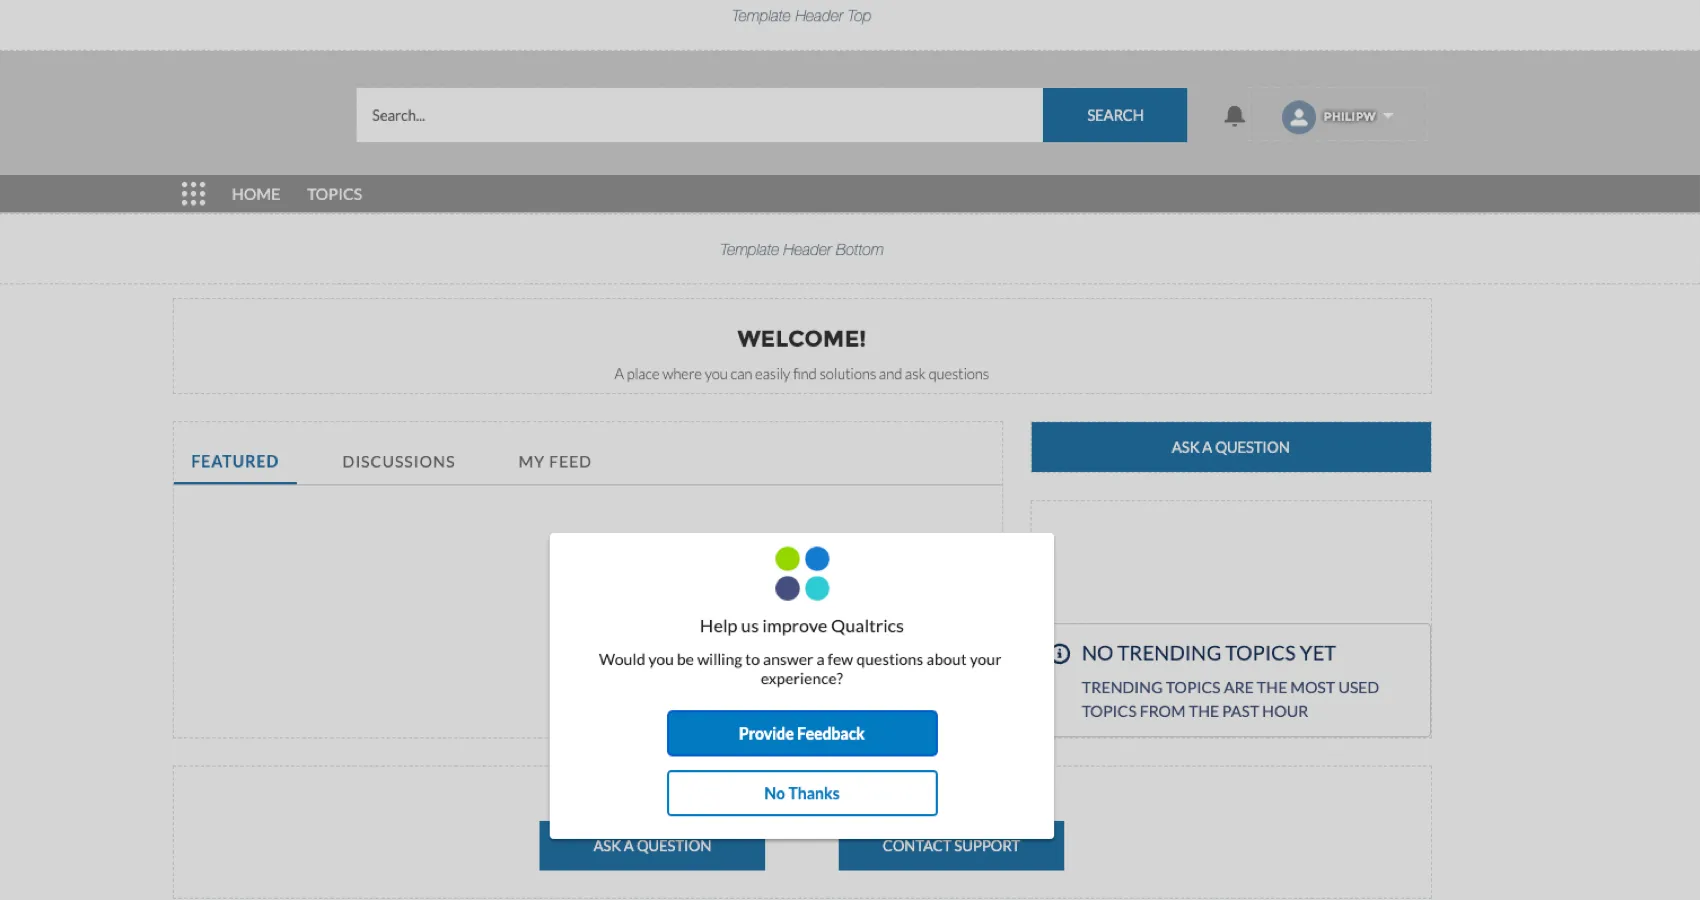Dismiss the survey with No Thanks

point(802,793)
